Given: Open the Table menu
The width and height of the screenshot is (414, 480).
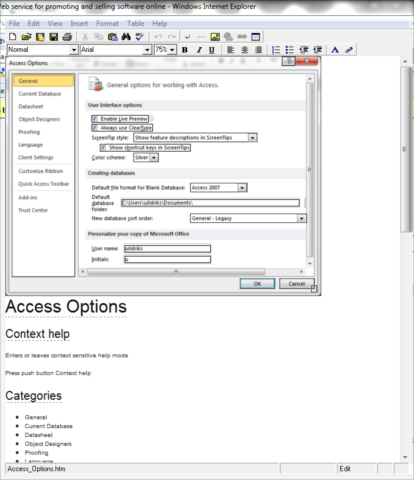Looking at the screenshot, I should (135, 24).
